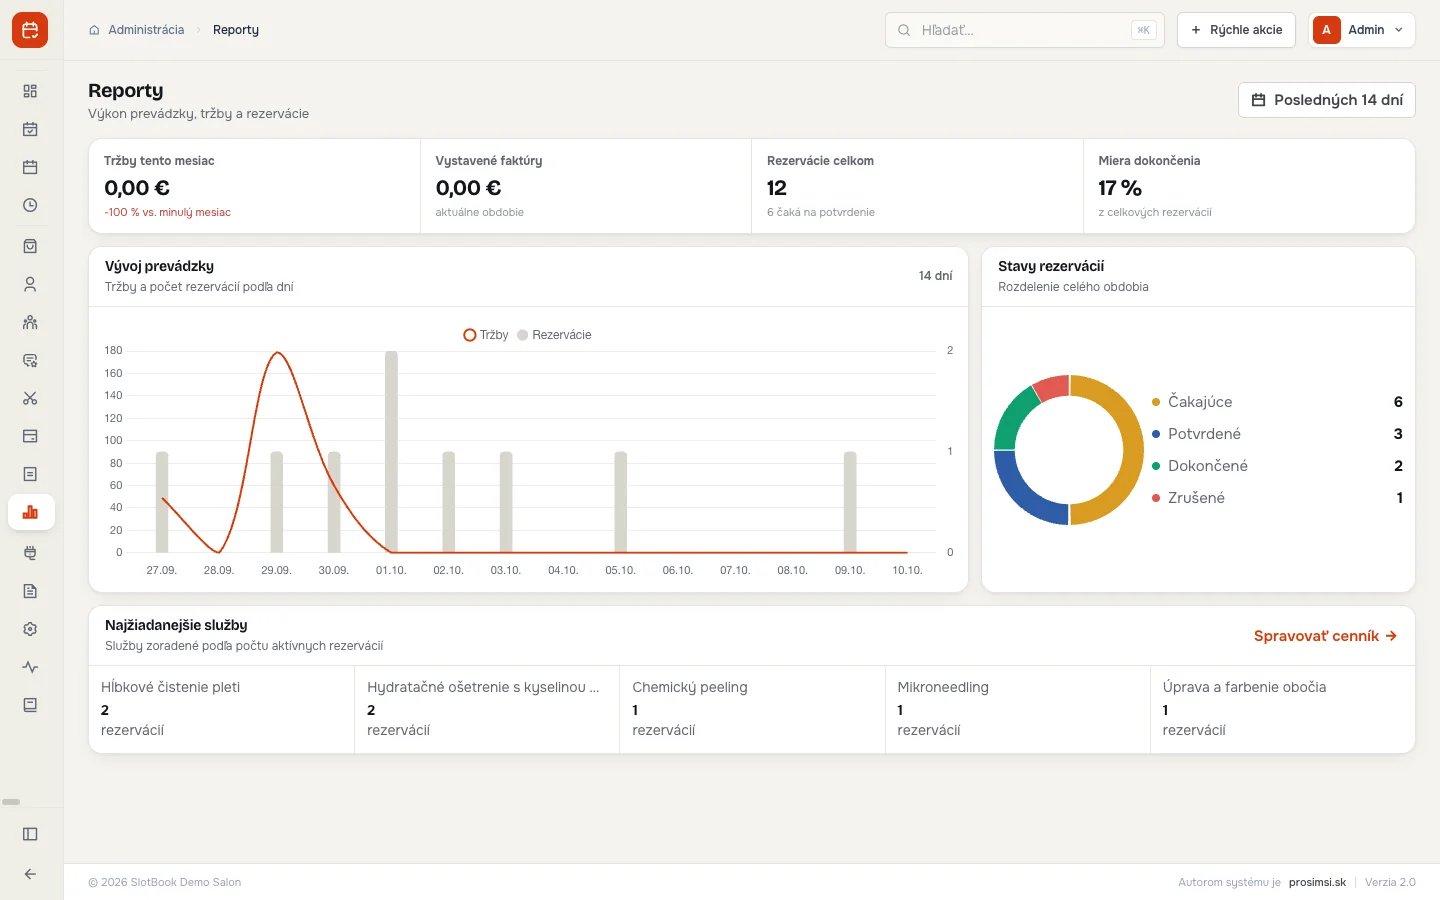Open the book manual sidebar icon
The height and width of the screenshot is (900, 1440).
pyautogui.click(x=30, y=705)
